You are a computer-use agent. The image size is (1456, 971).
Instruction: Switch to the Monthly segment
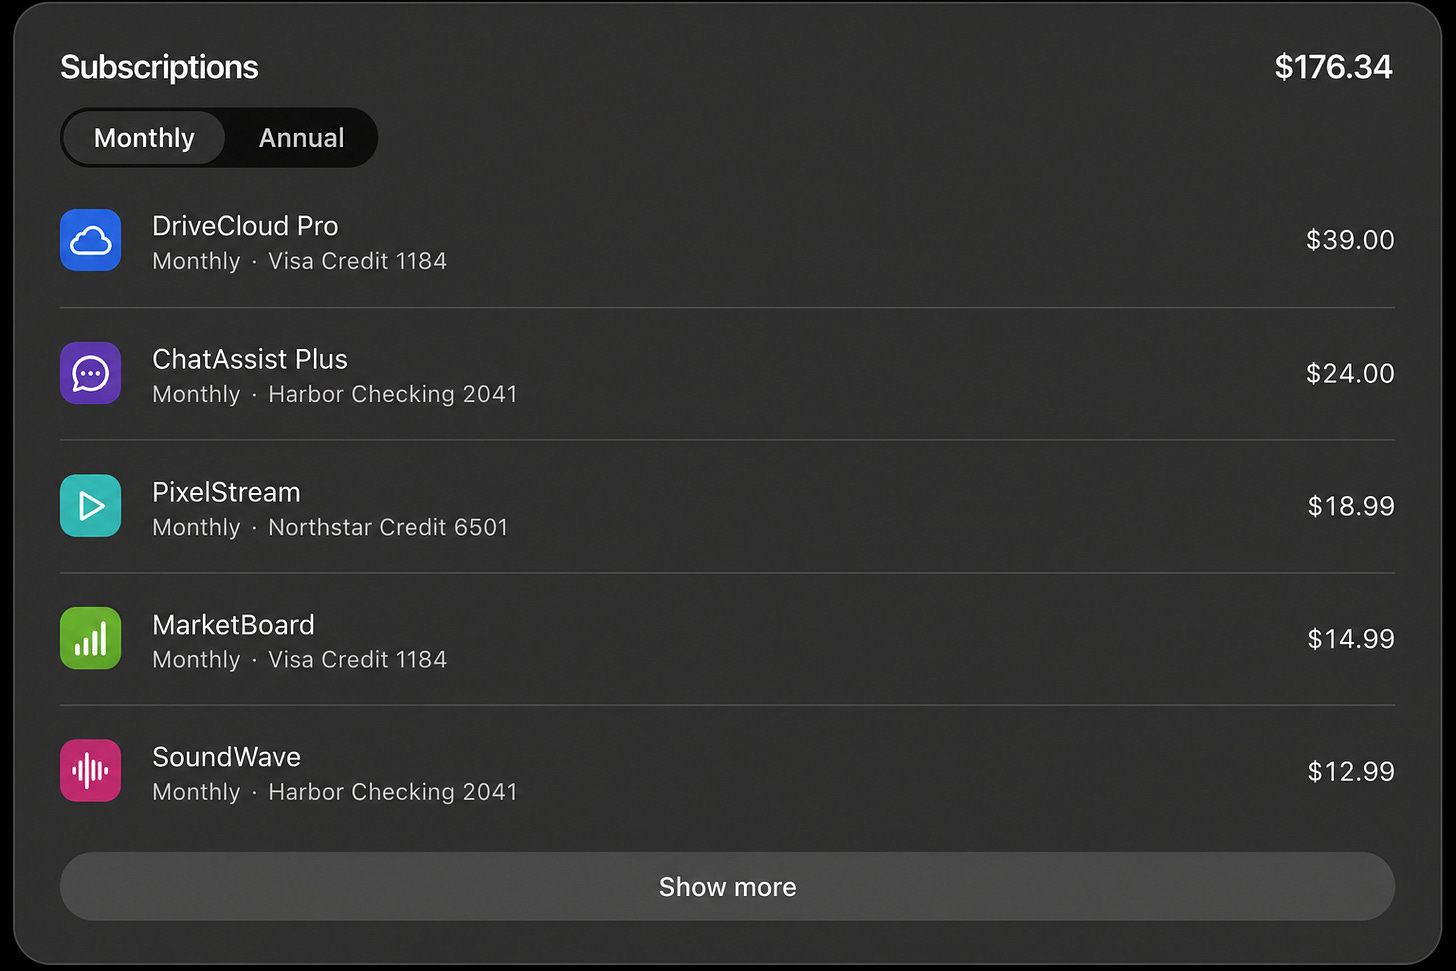point(144,138)
